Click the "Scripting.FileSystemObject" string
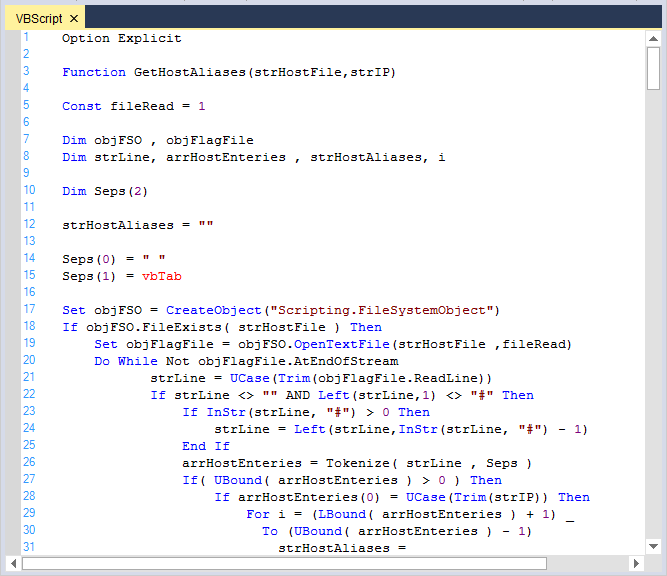 coord(382,311)
